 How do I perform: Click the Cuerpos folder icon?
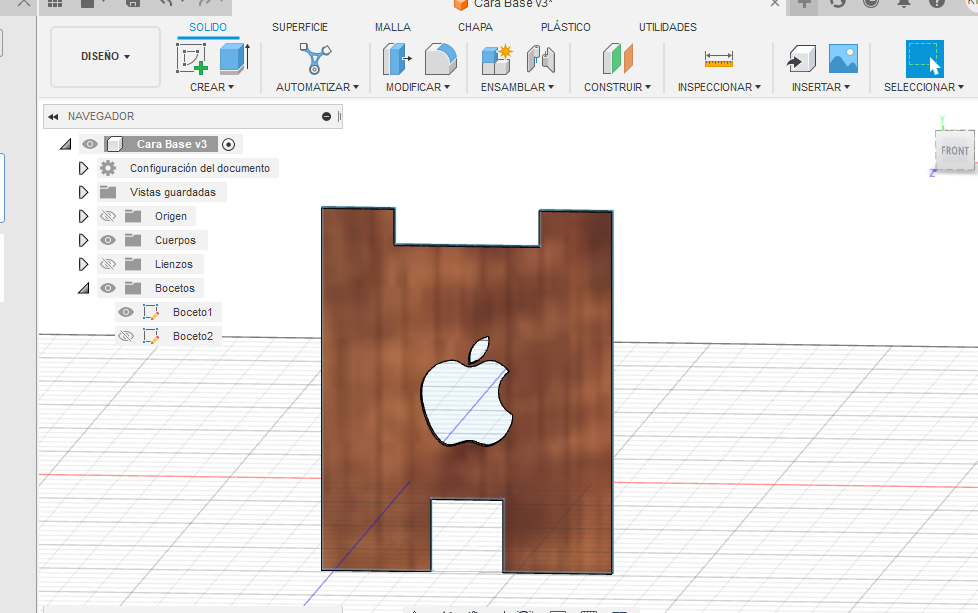click(x=132, y=239)
